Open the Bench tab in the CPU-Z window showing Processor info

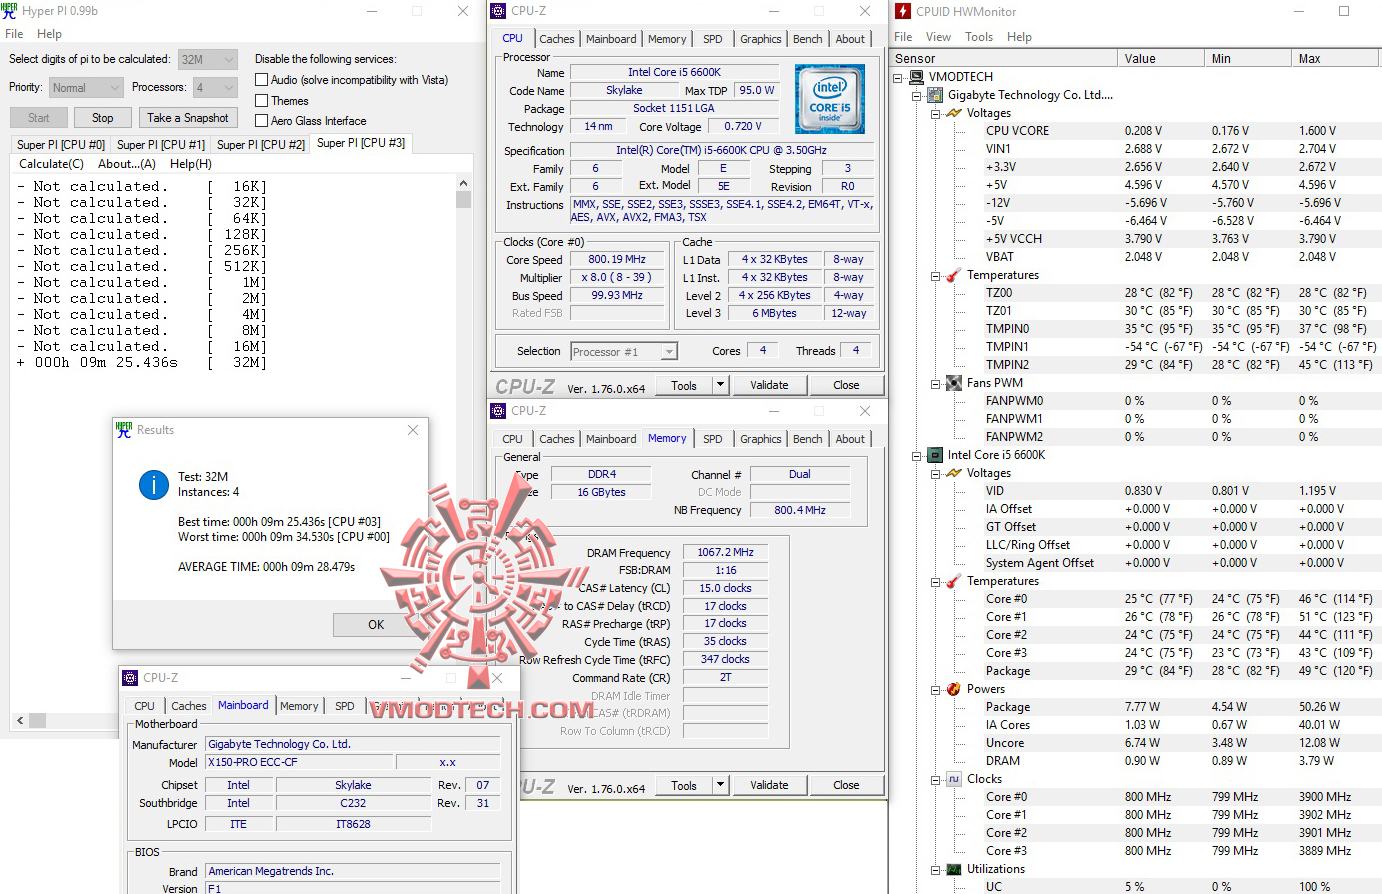[x=808, y=39]
